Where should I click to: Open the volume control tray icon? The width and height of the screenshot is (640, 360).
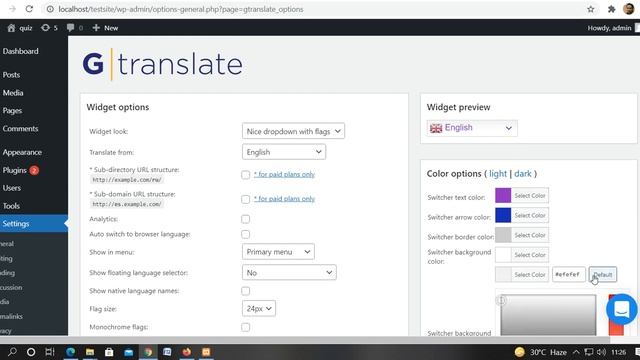point(601,352)
